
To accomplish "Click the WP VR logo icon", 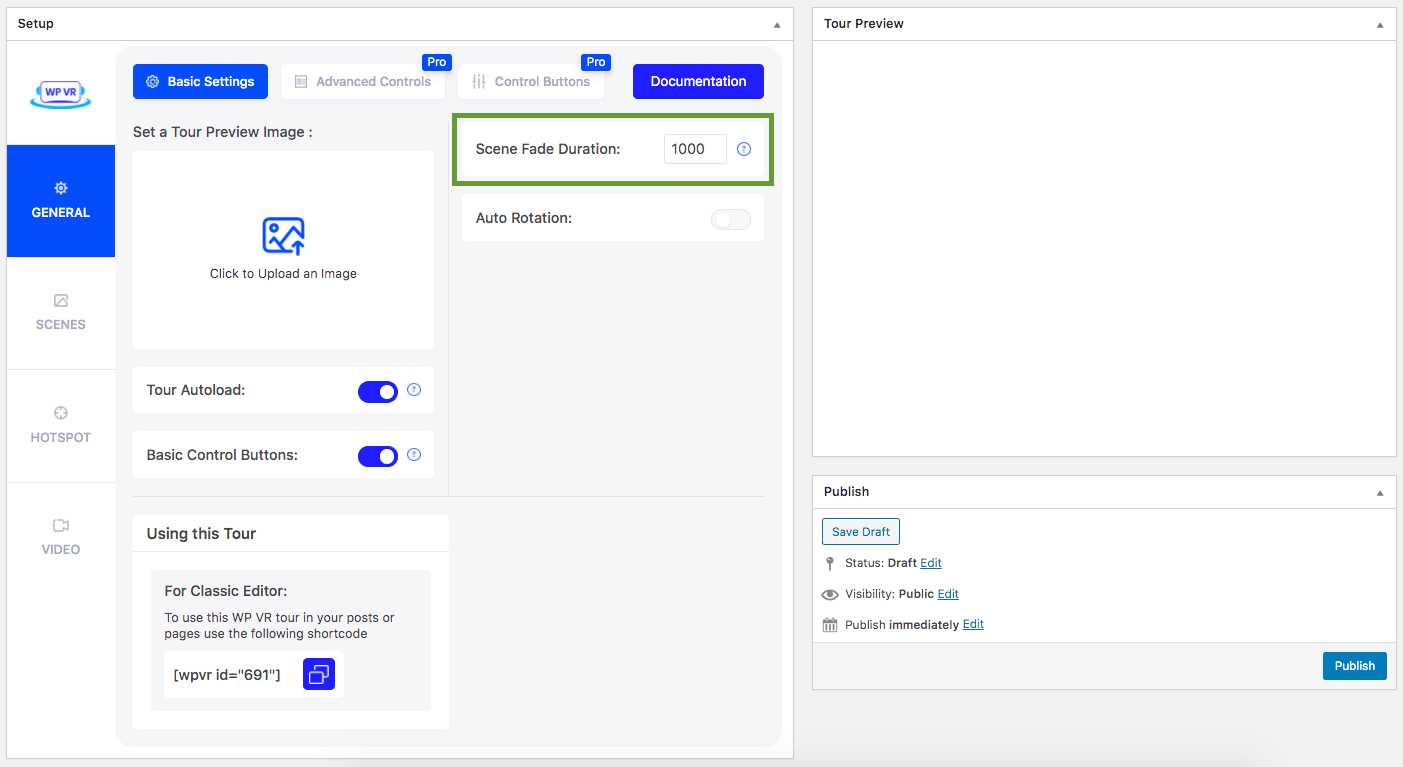I will point(61,94).
